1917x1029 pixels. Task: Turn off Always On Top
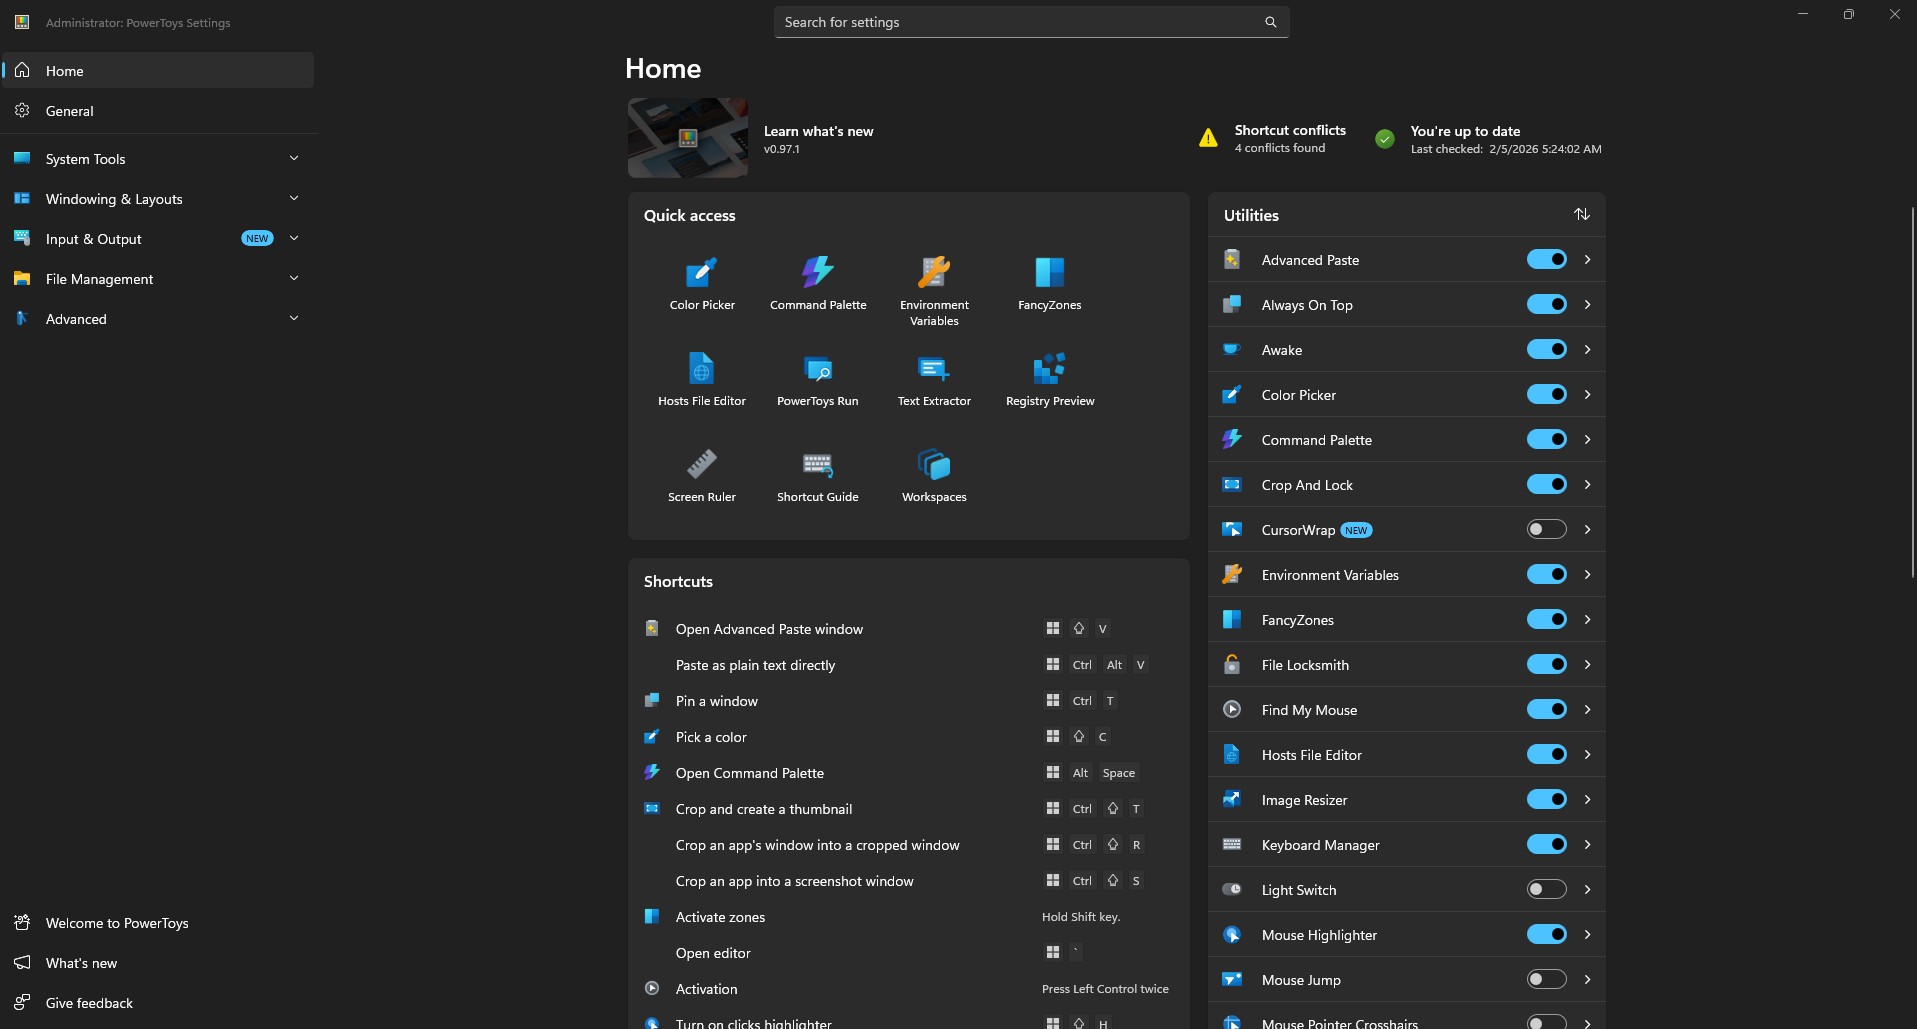1545,304
